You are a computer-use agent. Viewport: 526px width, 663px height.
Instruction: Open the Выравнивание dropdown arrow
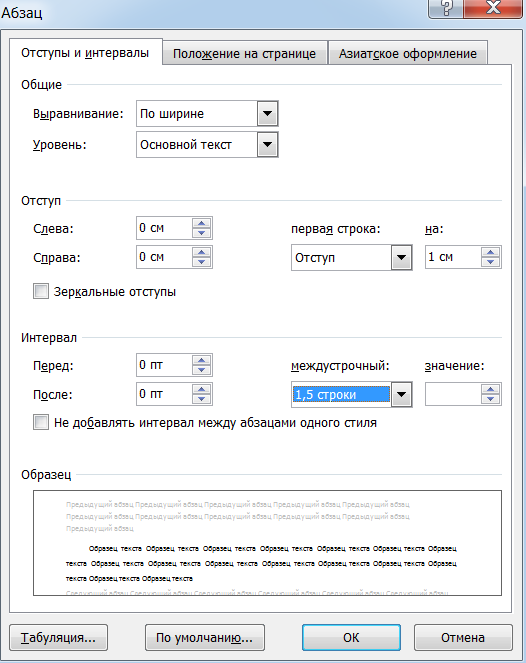coord(268,113)
